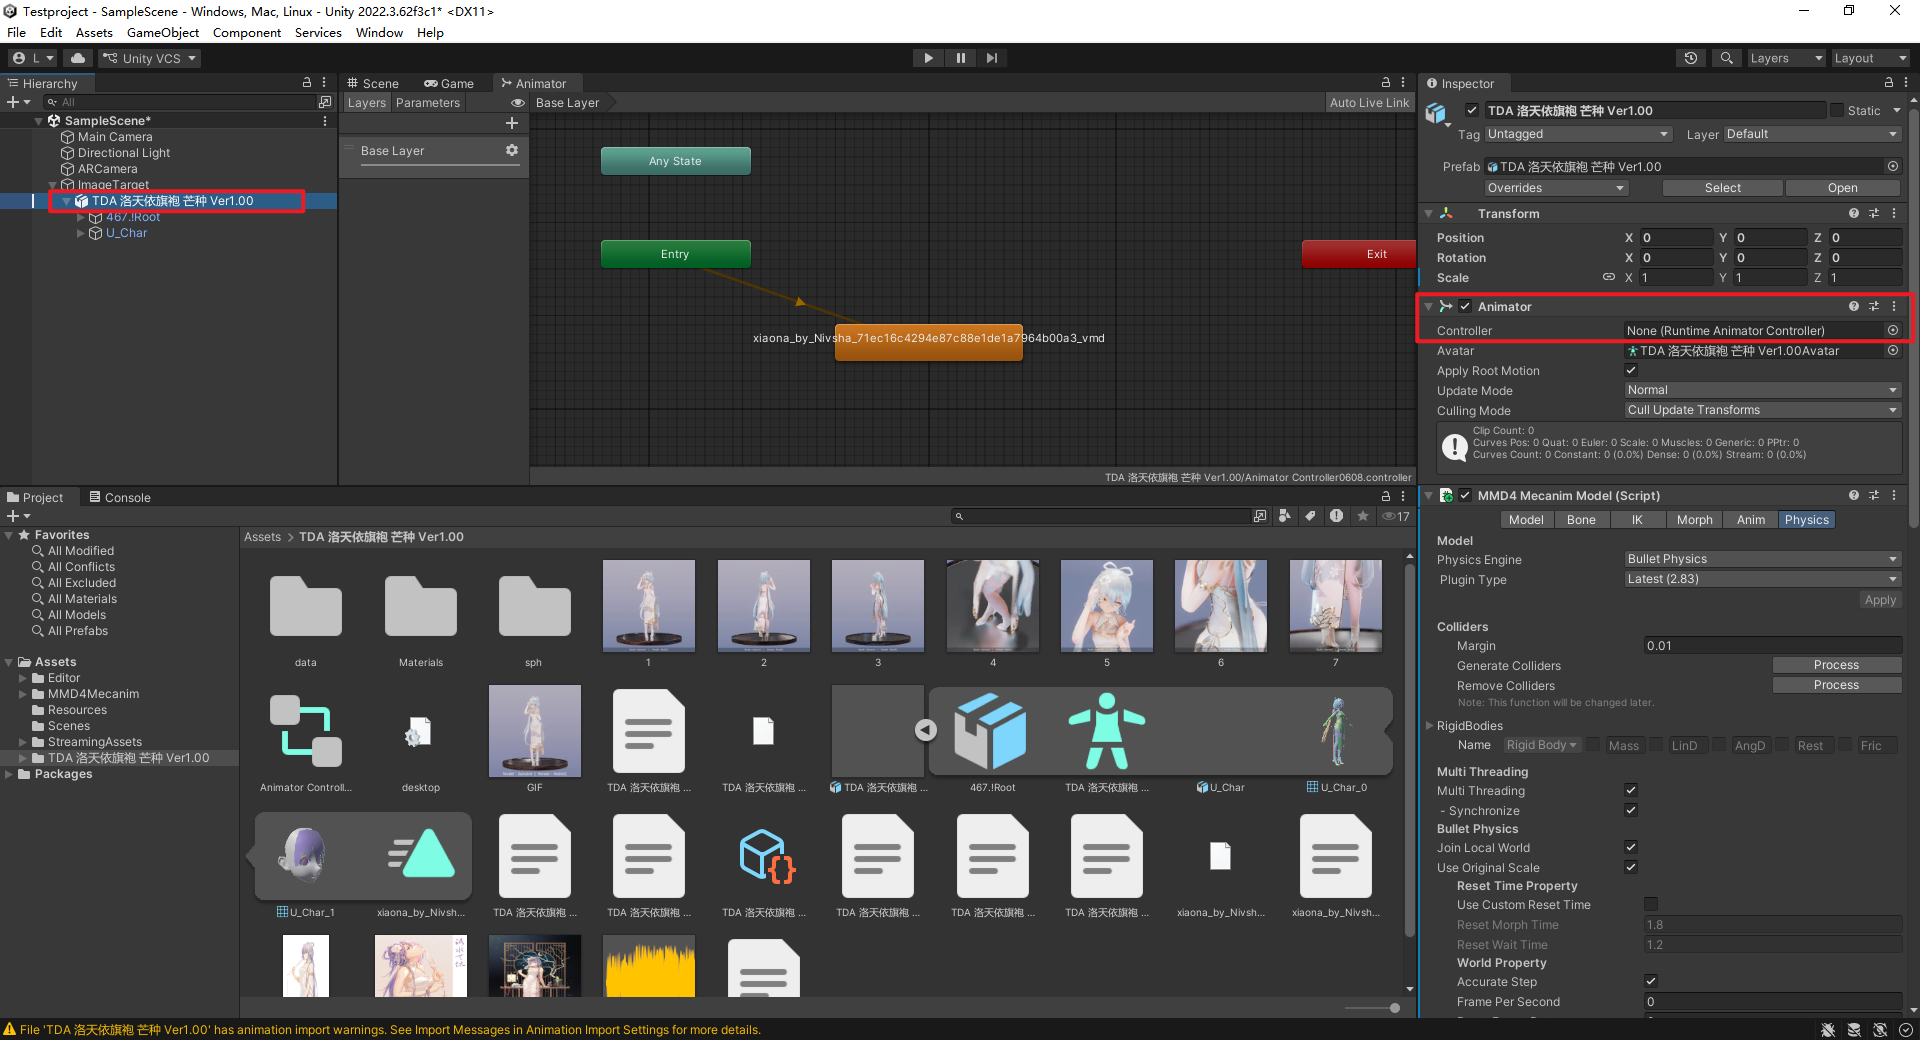Open the Update Mode dropdown

(x=1762, y=390)
